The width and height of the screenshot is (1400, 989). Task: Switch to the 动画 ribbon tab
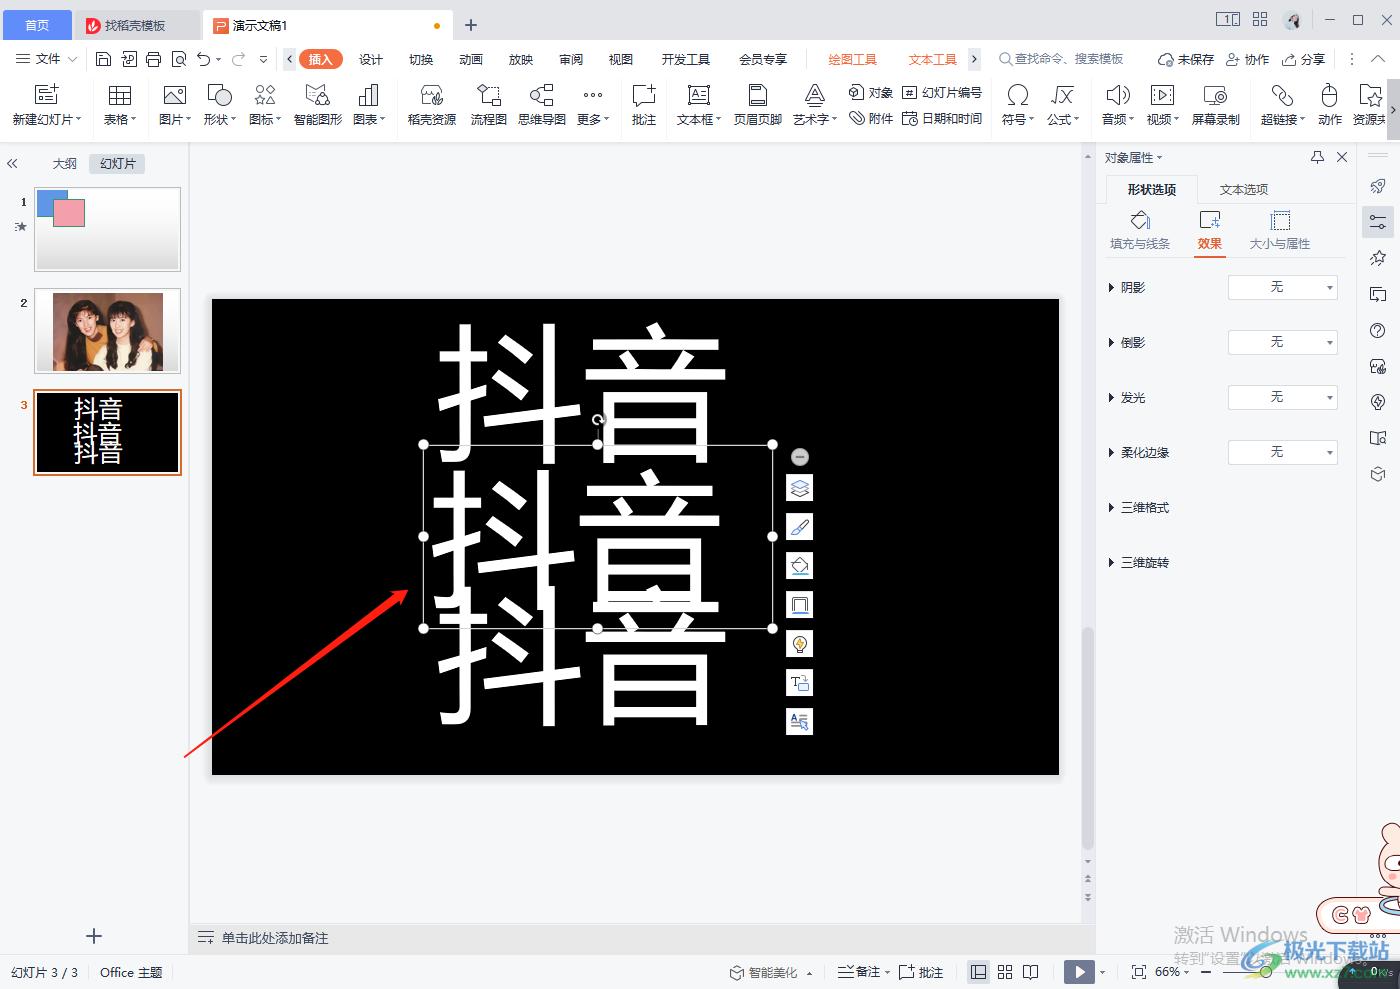(x=471, y=59)
